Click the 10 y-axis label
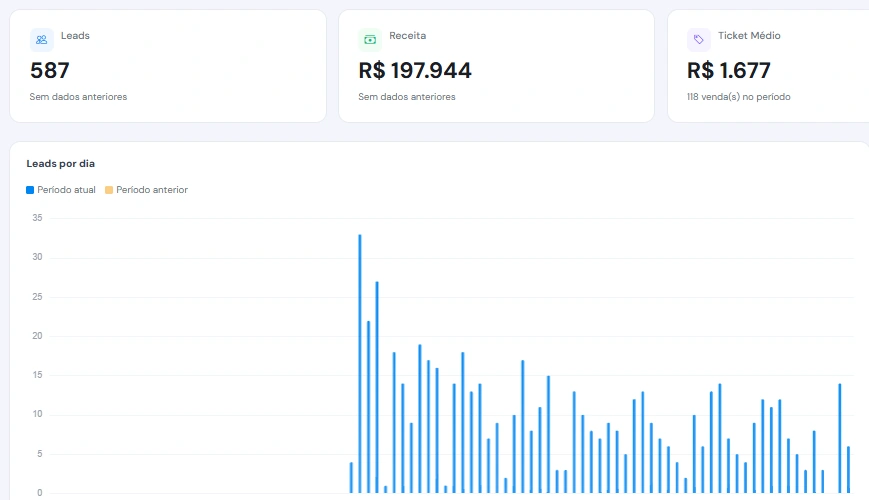Image resolution: width=869 pixels, height=500 pixels. tap(37, 415)
